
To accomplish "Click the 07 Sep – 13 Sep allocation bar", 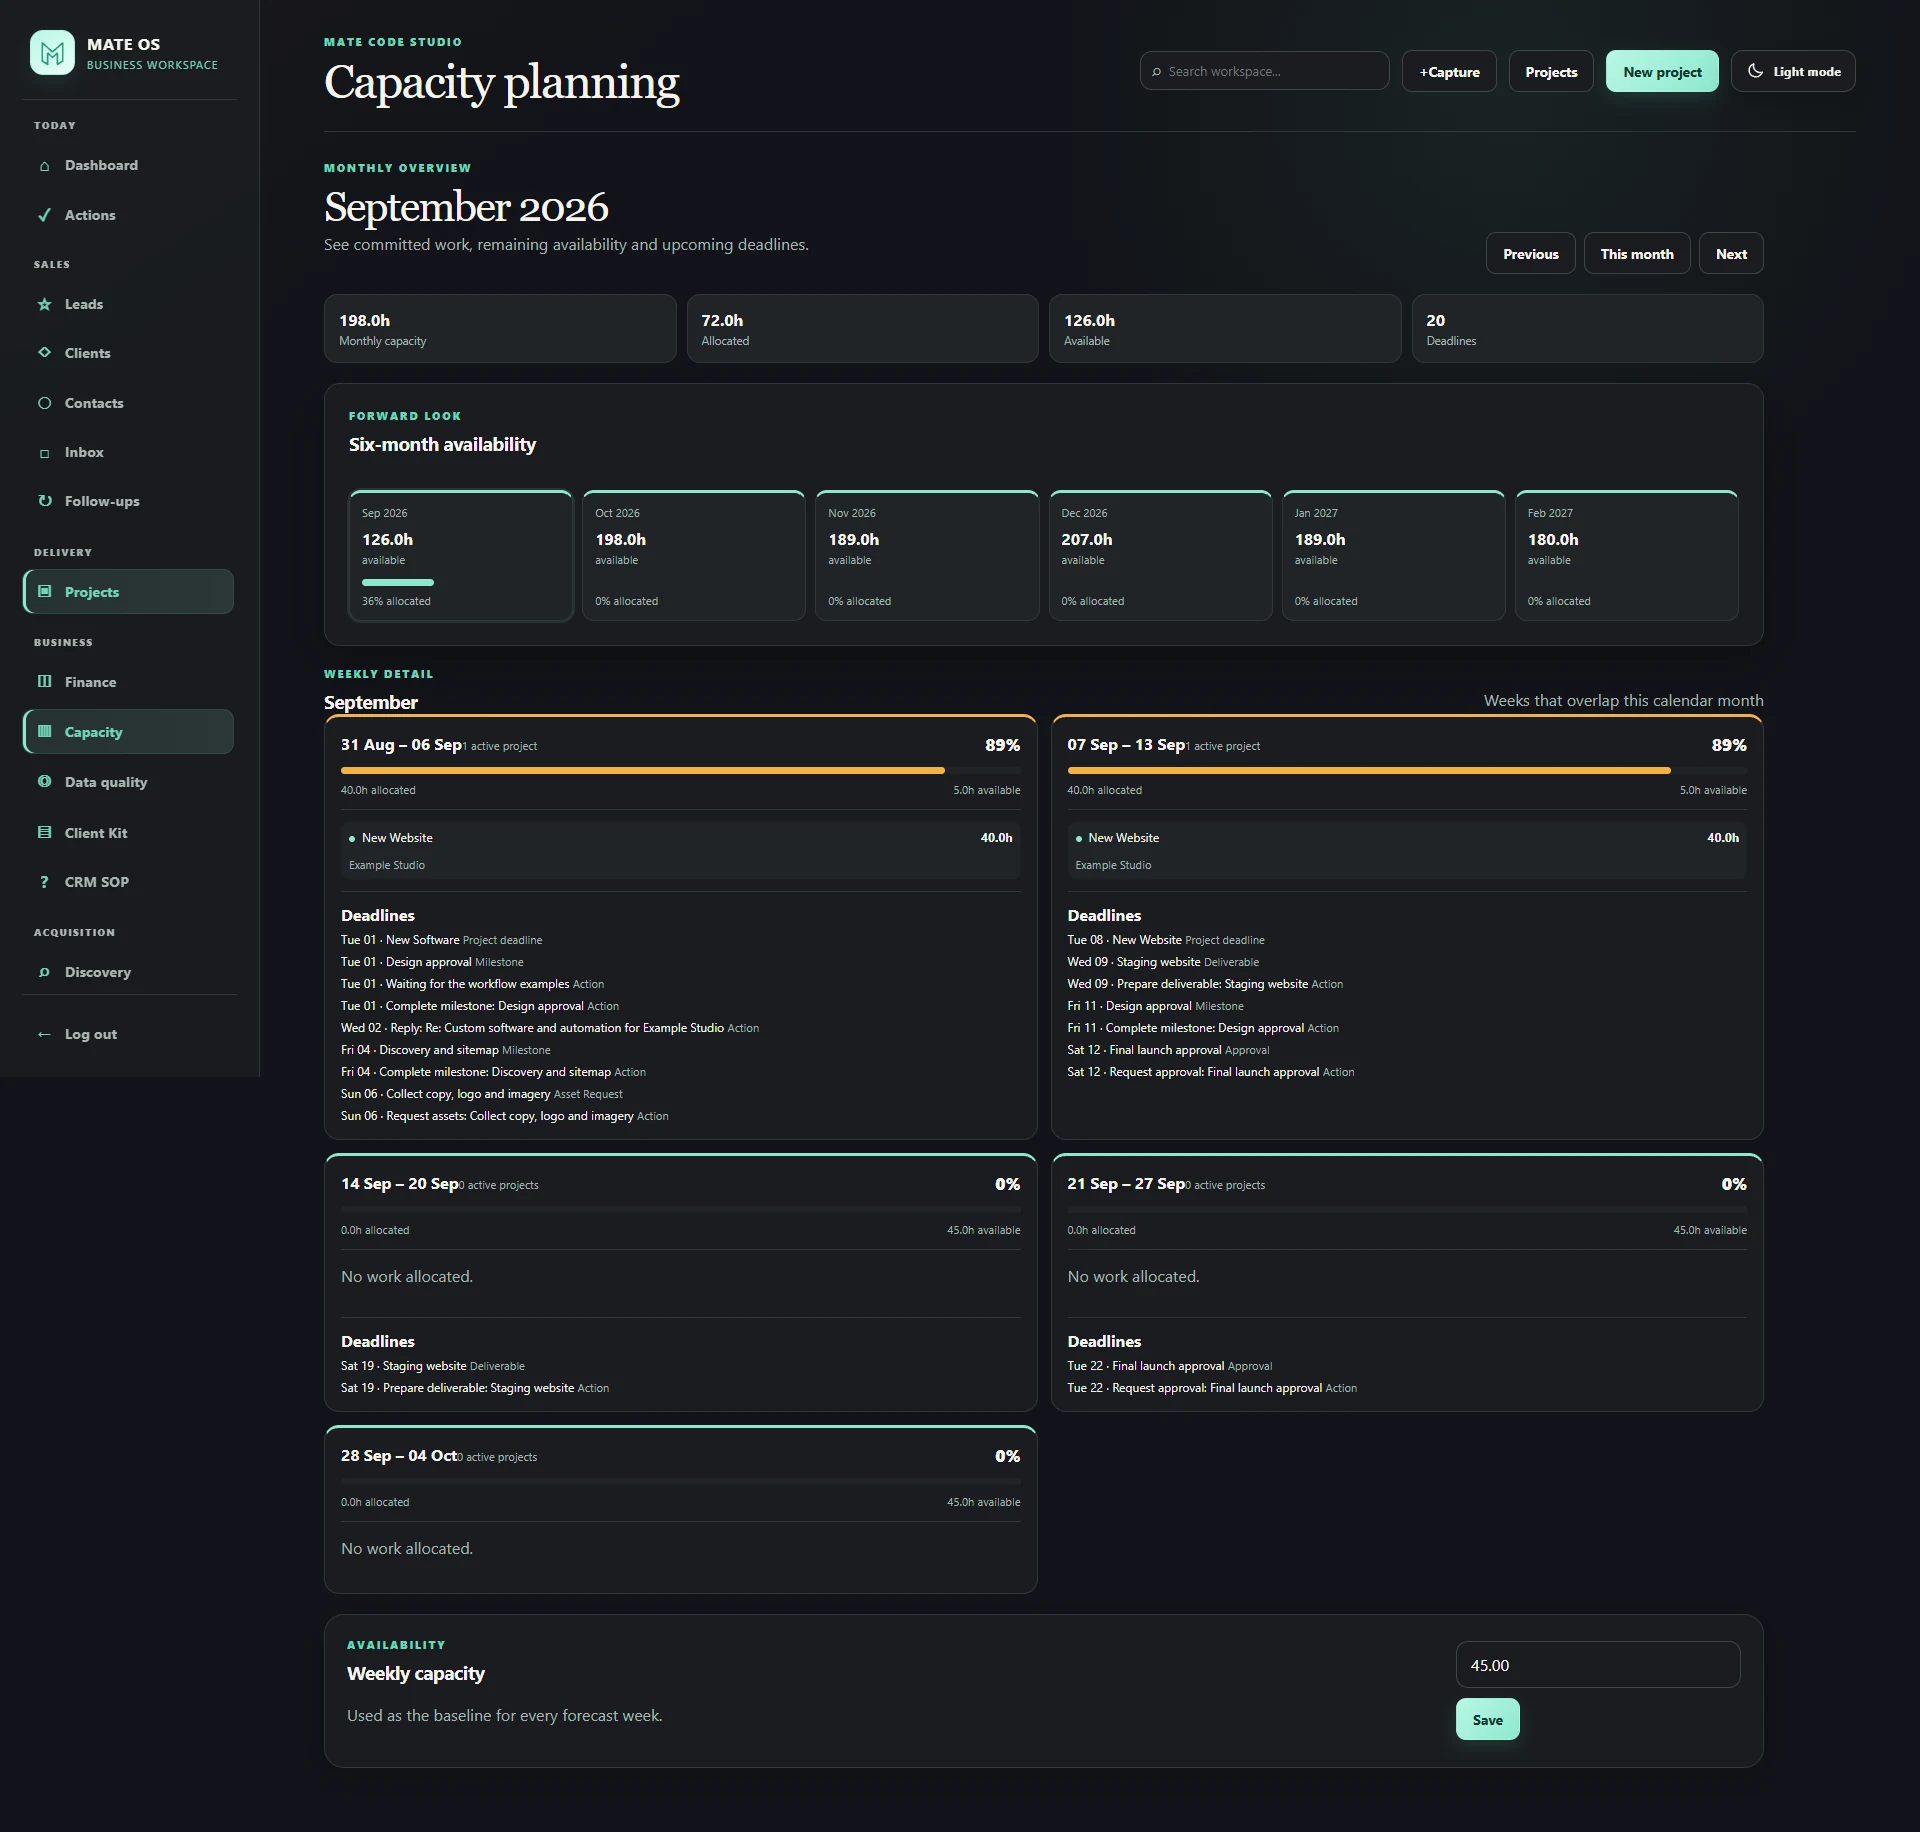I will [1407, 771].
